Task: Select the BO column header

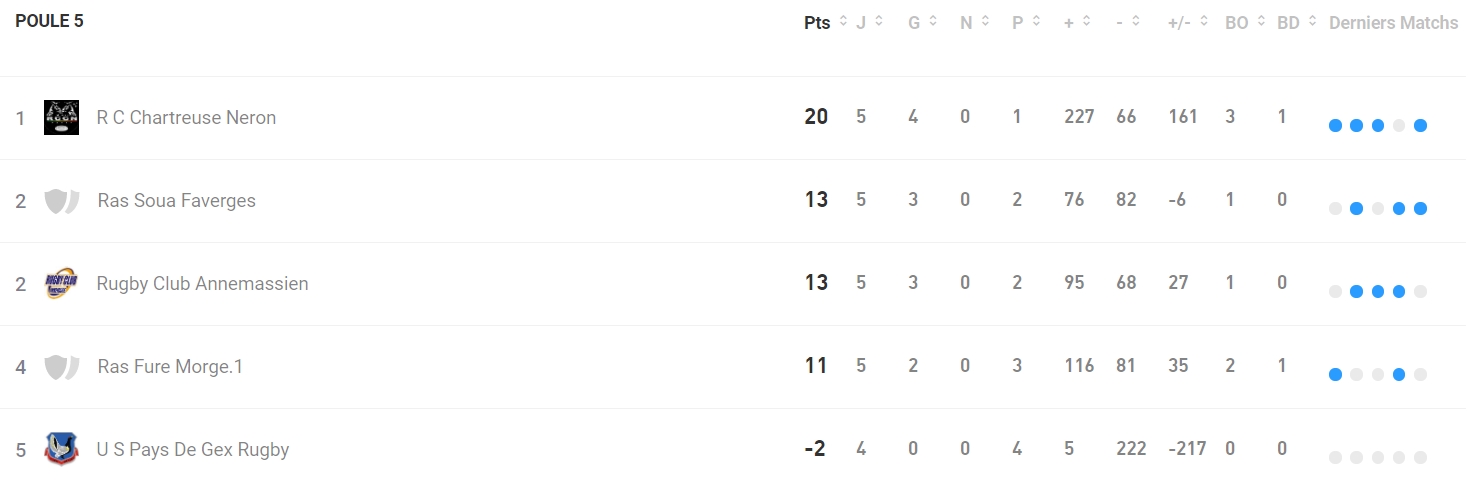Action: pyautogui.click(x=1237, y=22)
